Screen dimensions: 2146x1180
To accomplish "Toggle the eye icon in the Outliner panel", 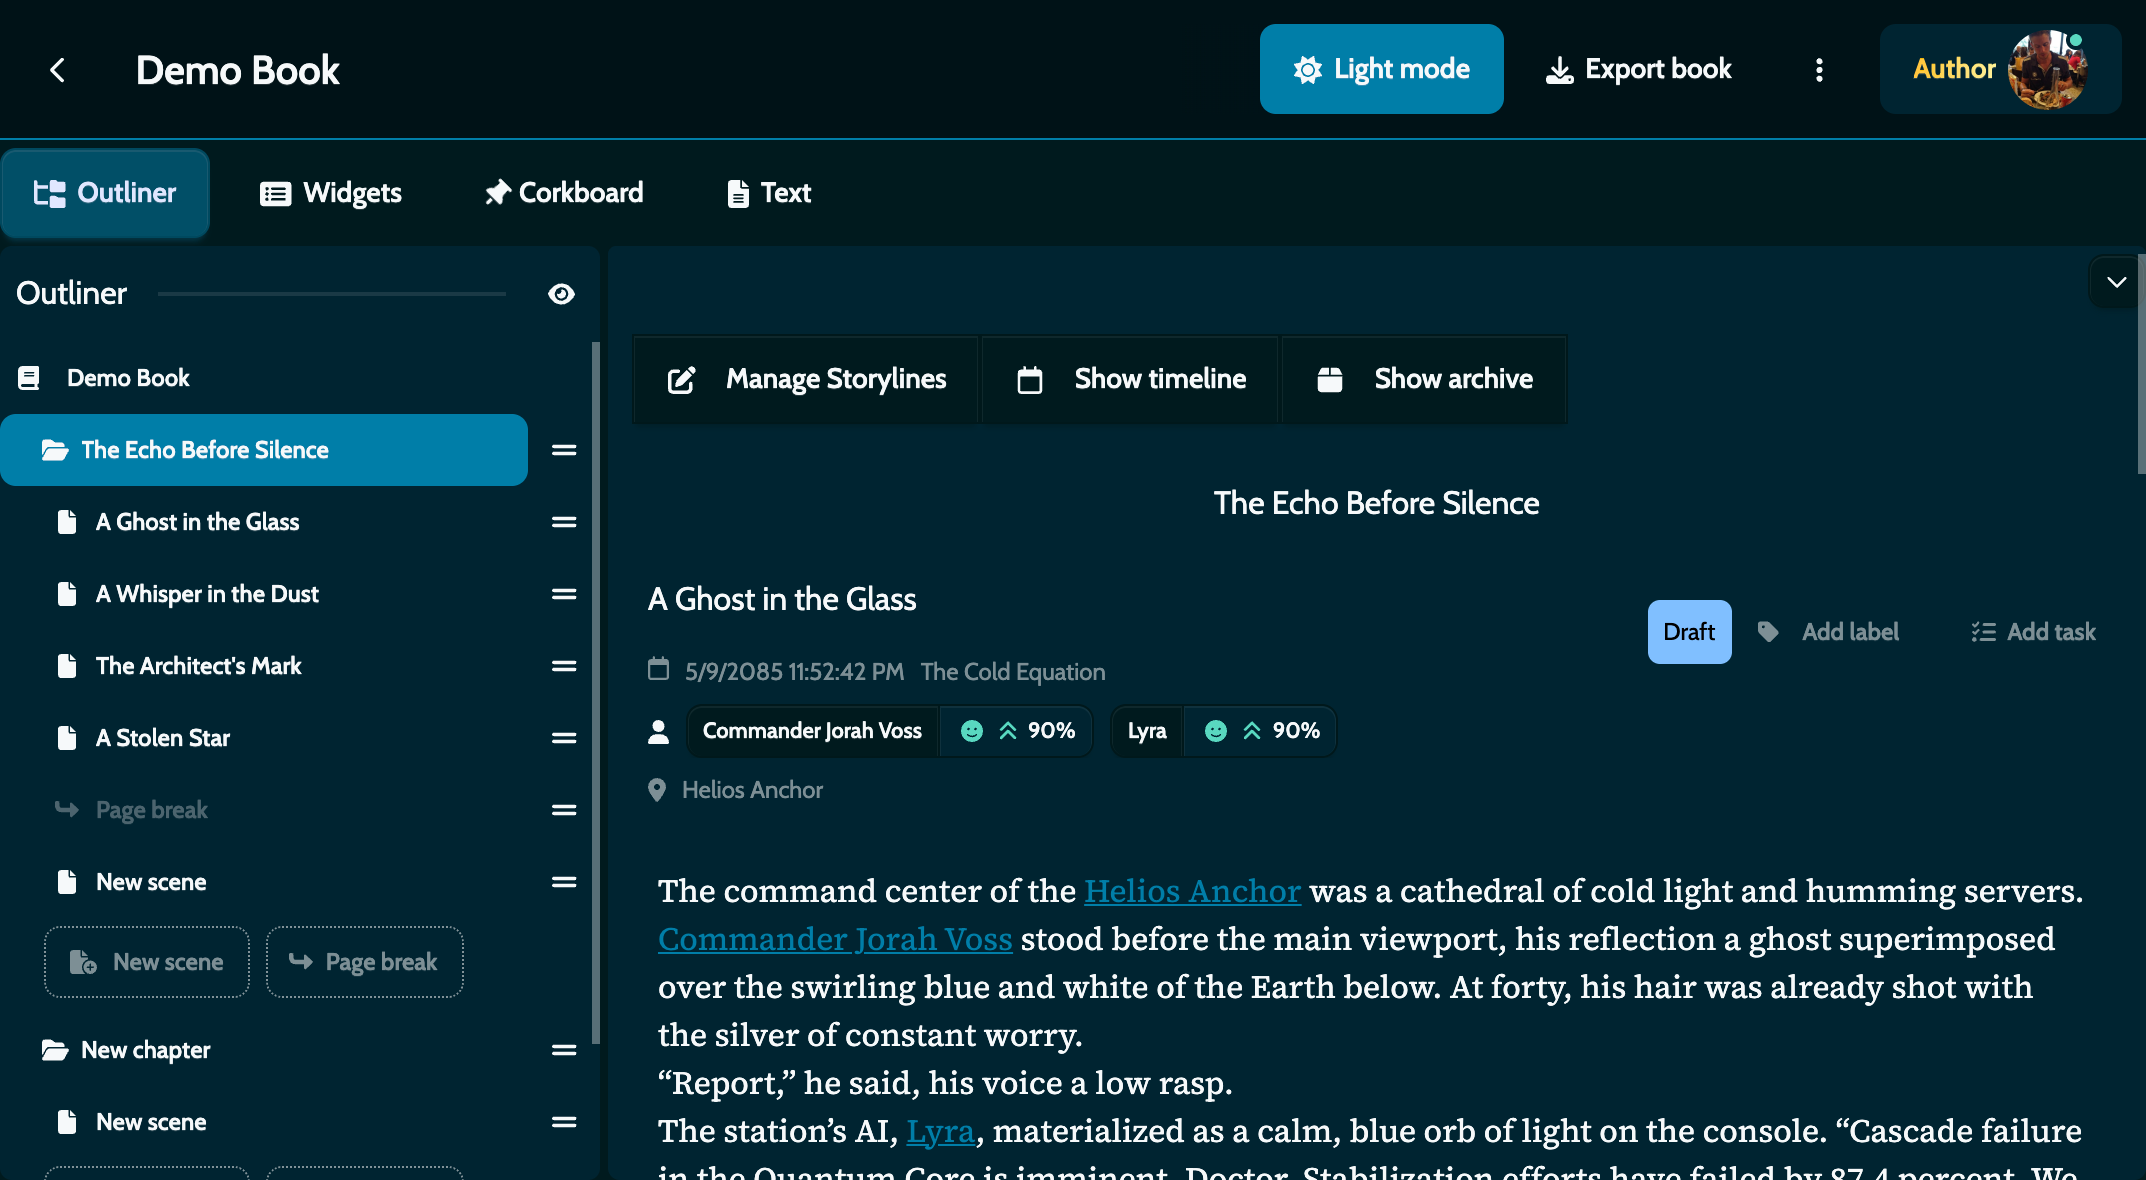I will point(561,293).
